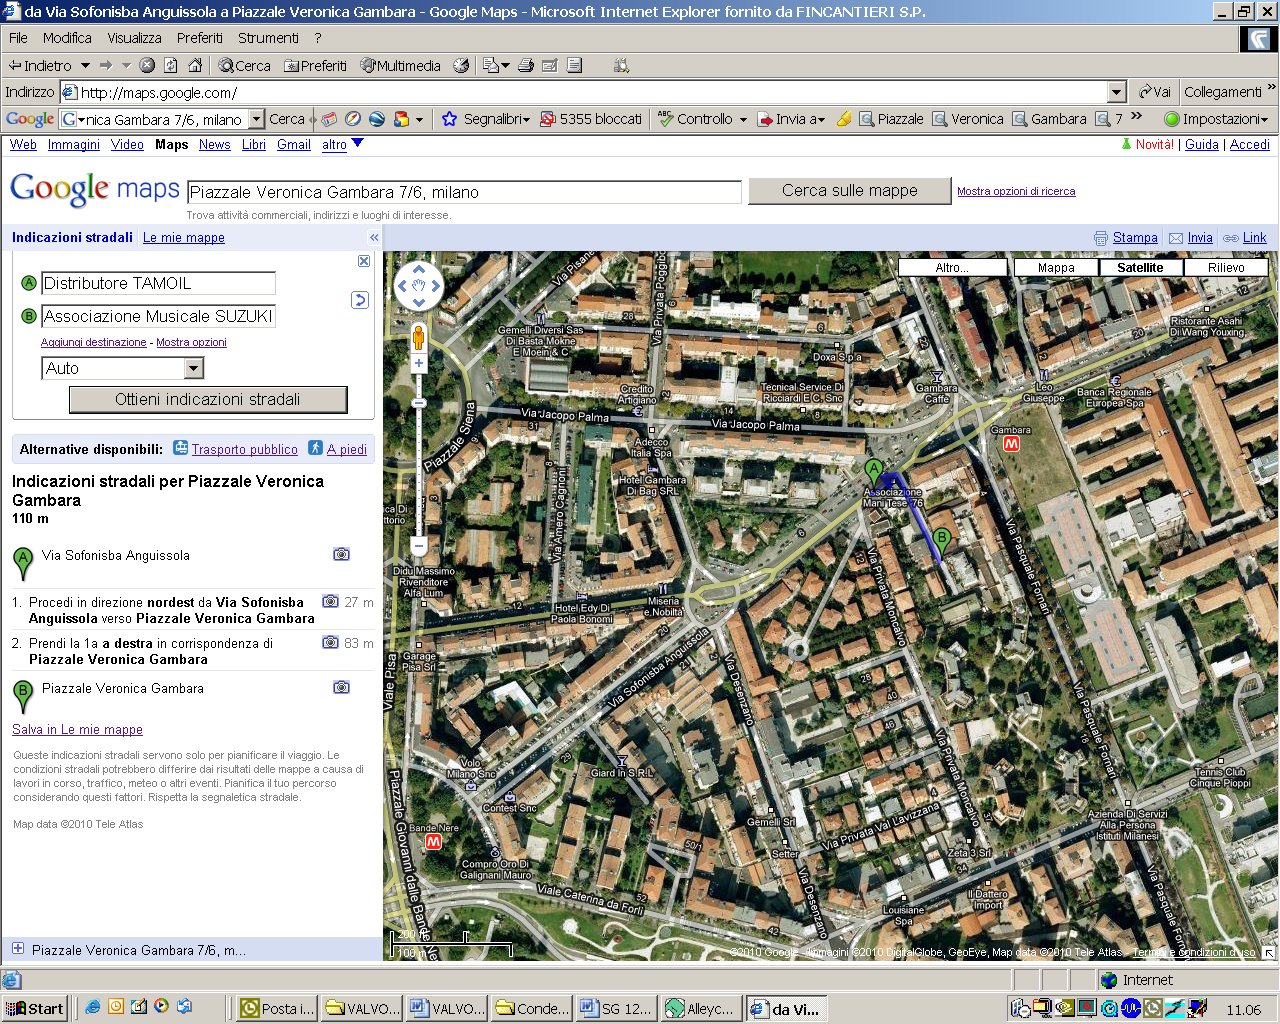Open the browsing history icon

coord(461,65)
